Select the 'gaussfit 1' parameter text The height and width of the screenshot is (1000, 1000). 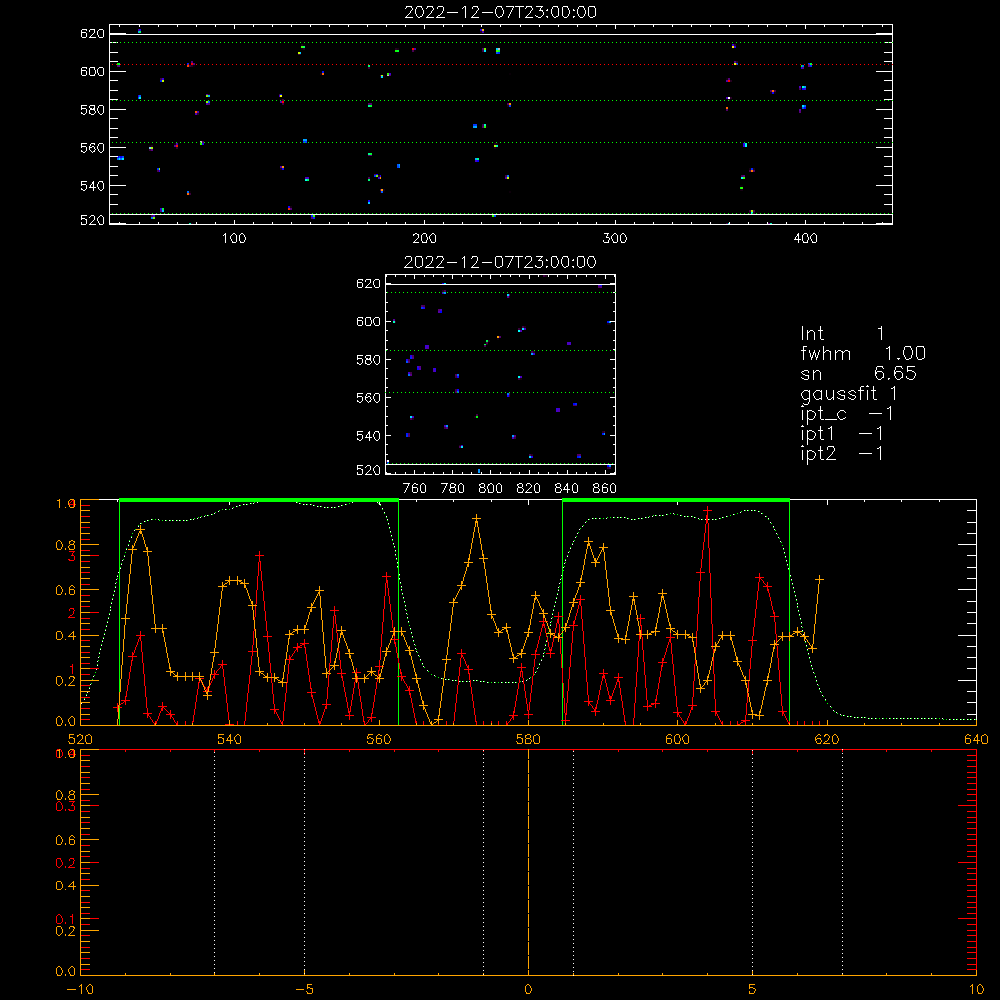click(x=849, y=394)
